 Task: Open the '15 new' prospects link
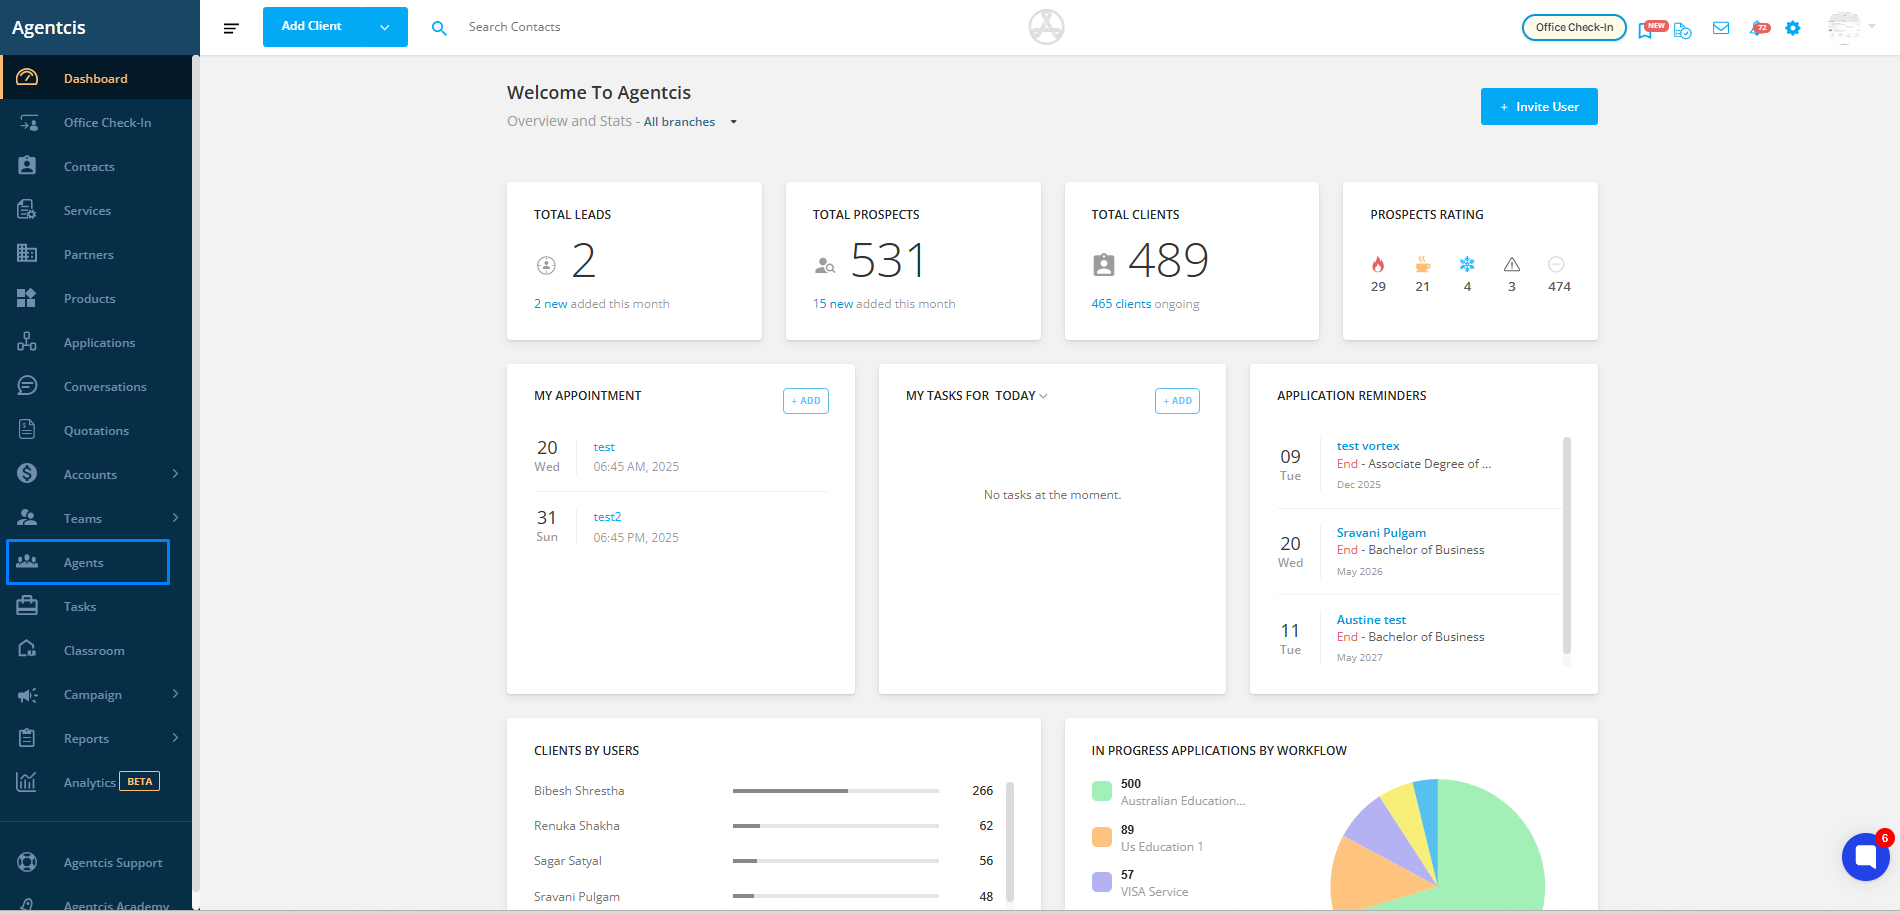click(x=833, y=304)
